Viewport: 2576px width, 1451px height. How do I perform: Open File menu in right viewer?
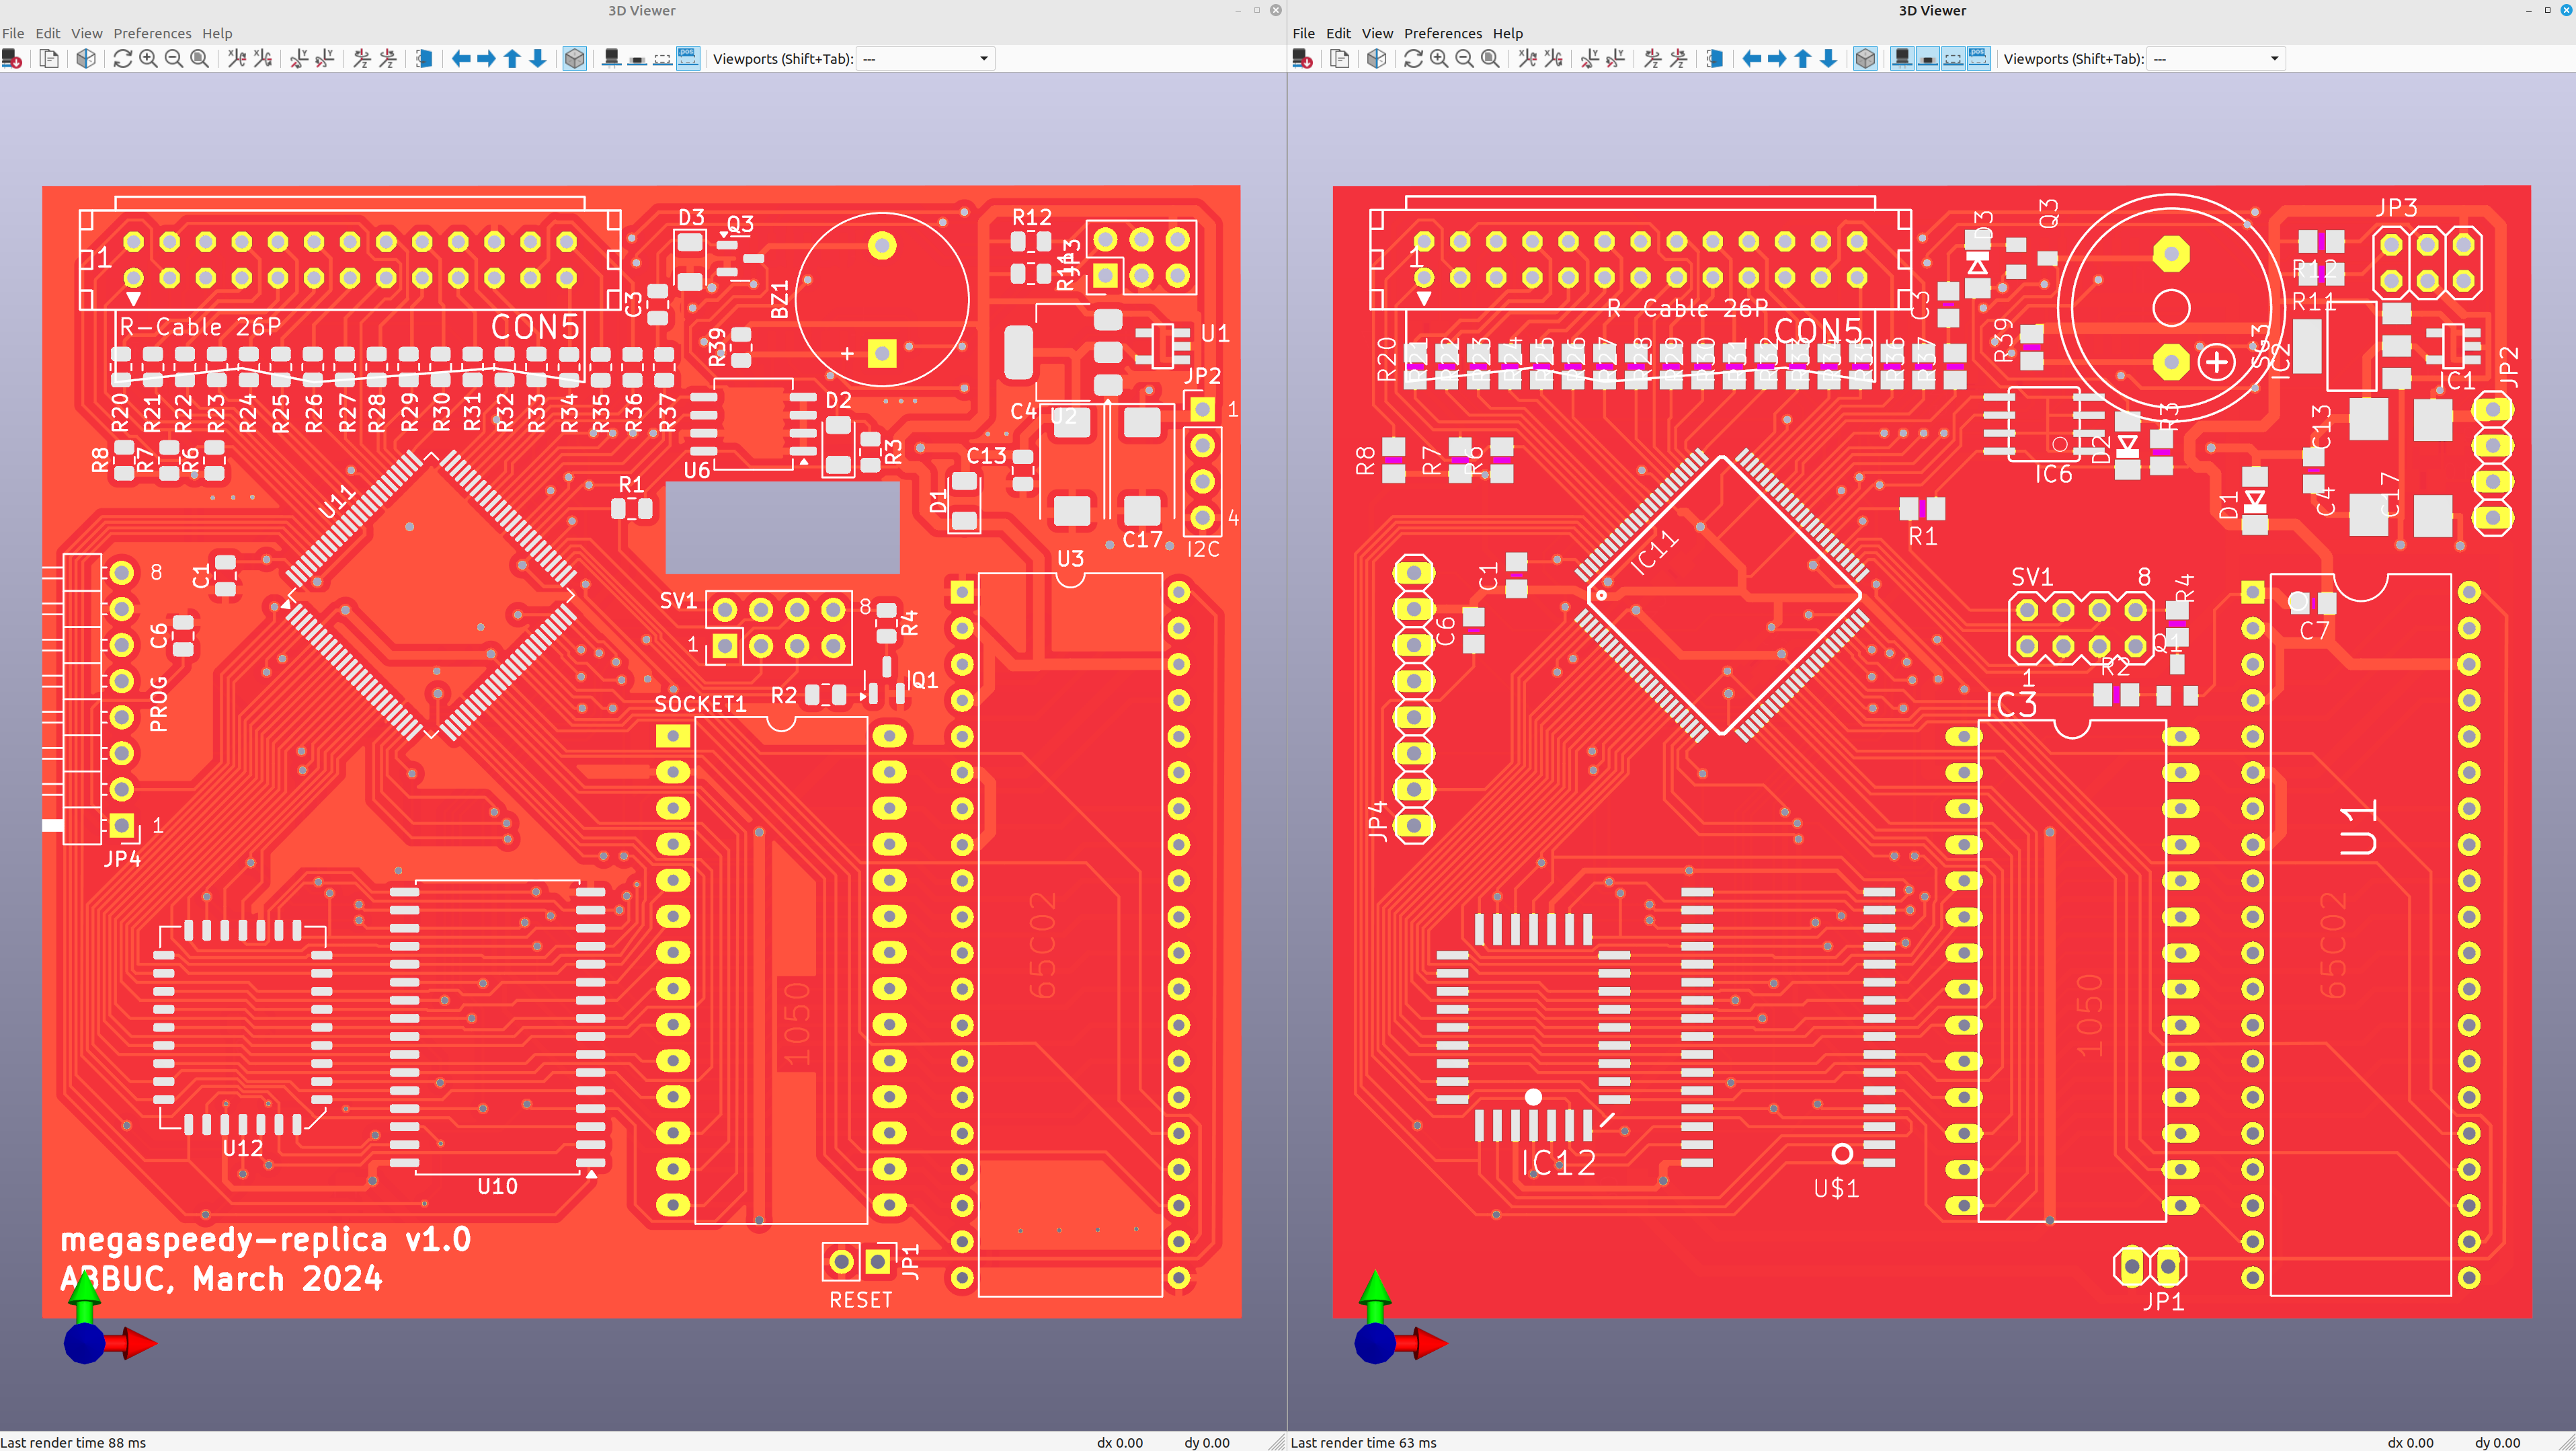pos(1303,33)
